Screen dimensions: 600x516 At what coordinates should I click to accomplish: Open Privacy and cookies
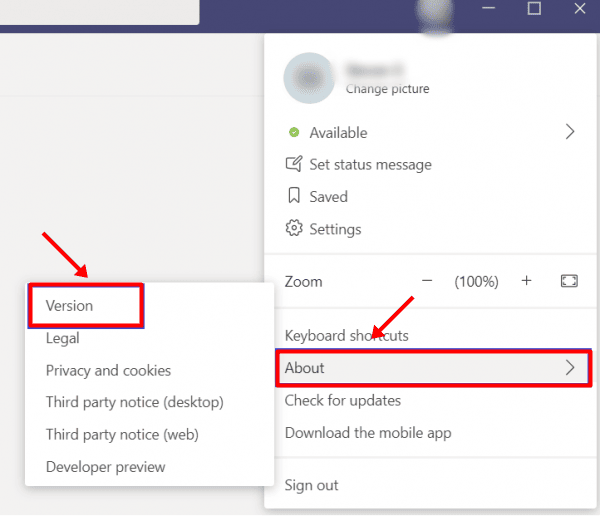click(108, 371)
